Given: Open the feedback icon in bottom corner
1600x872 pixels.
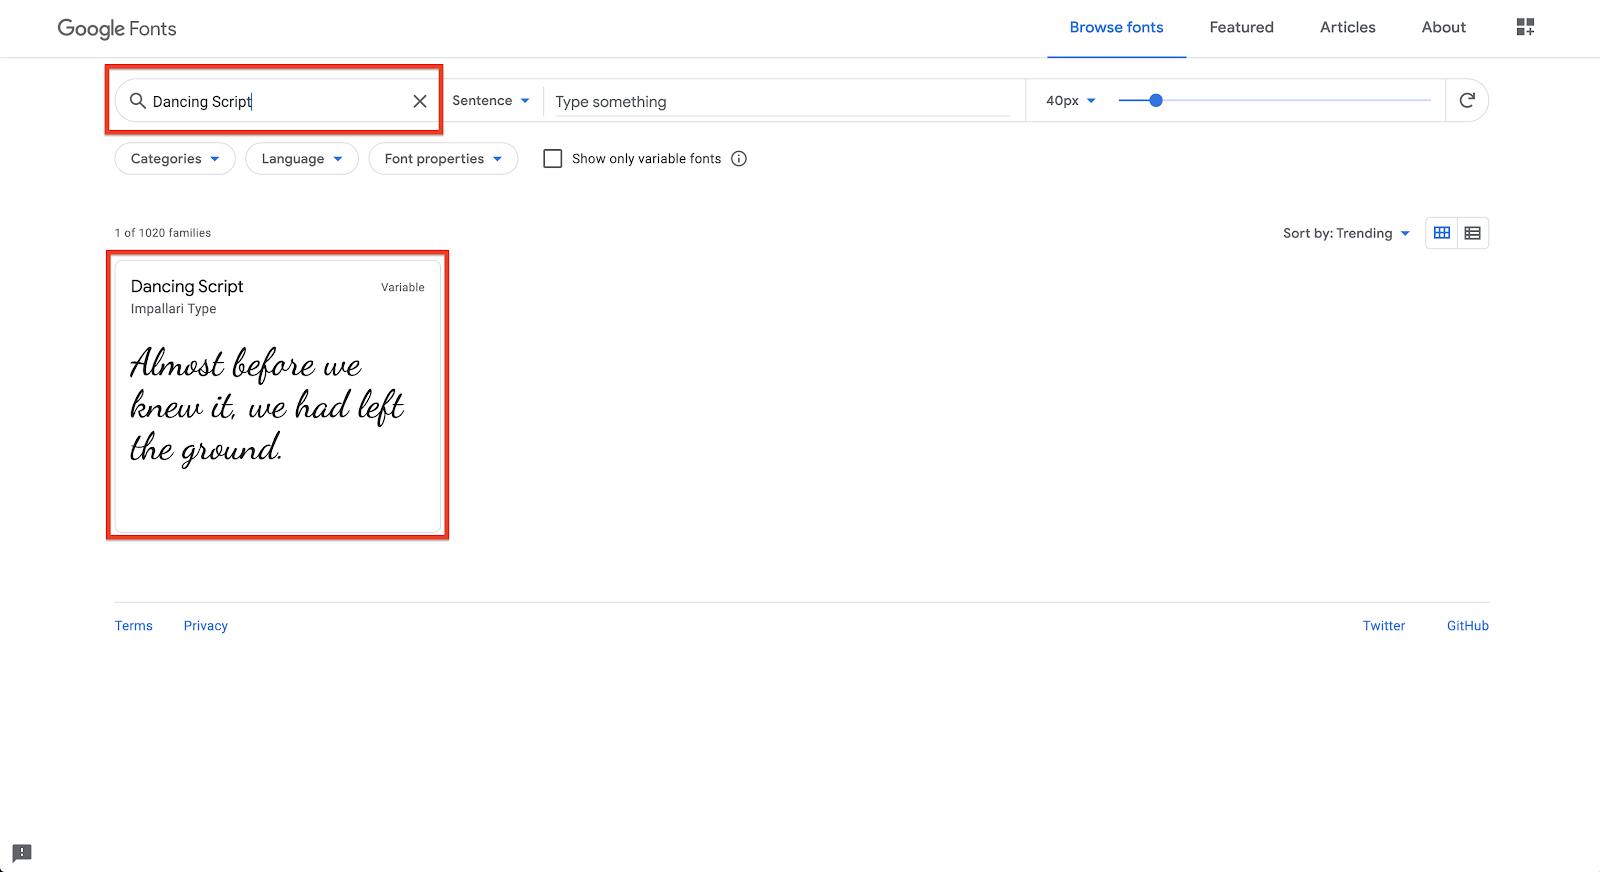Looking at the screenshot, I should [x=22, y=853].
